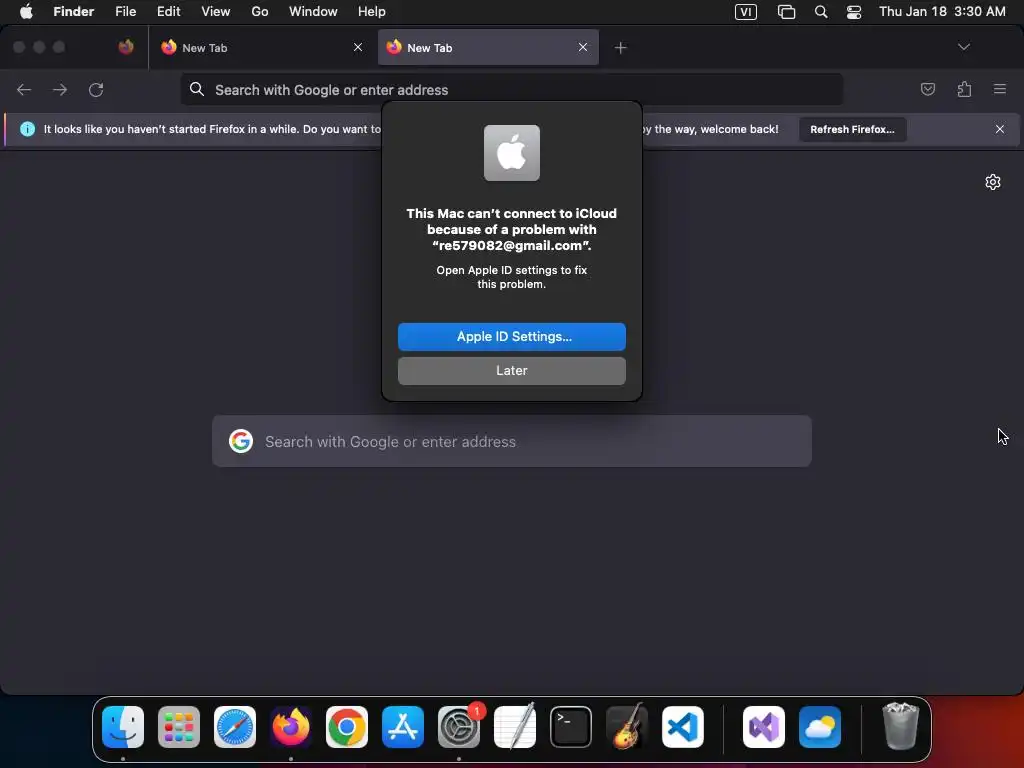Open Finder from the Dock
Screen dimensions: 1024x768
[x=123, y=727]
